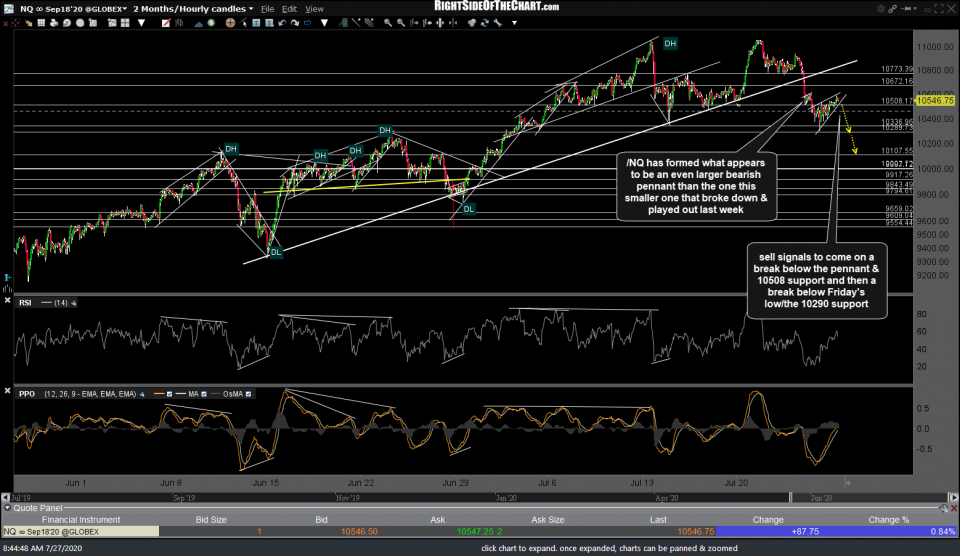Screen dimensions: 960x556
Task: Select the crosshair cursor tool
Action: pos(230,23)
